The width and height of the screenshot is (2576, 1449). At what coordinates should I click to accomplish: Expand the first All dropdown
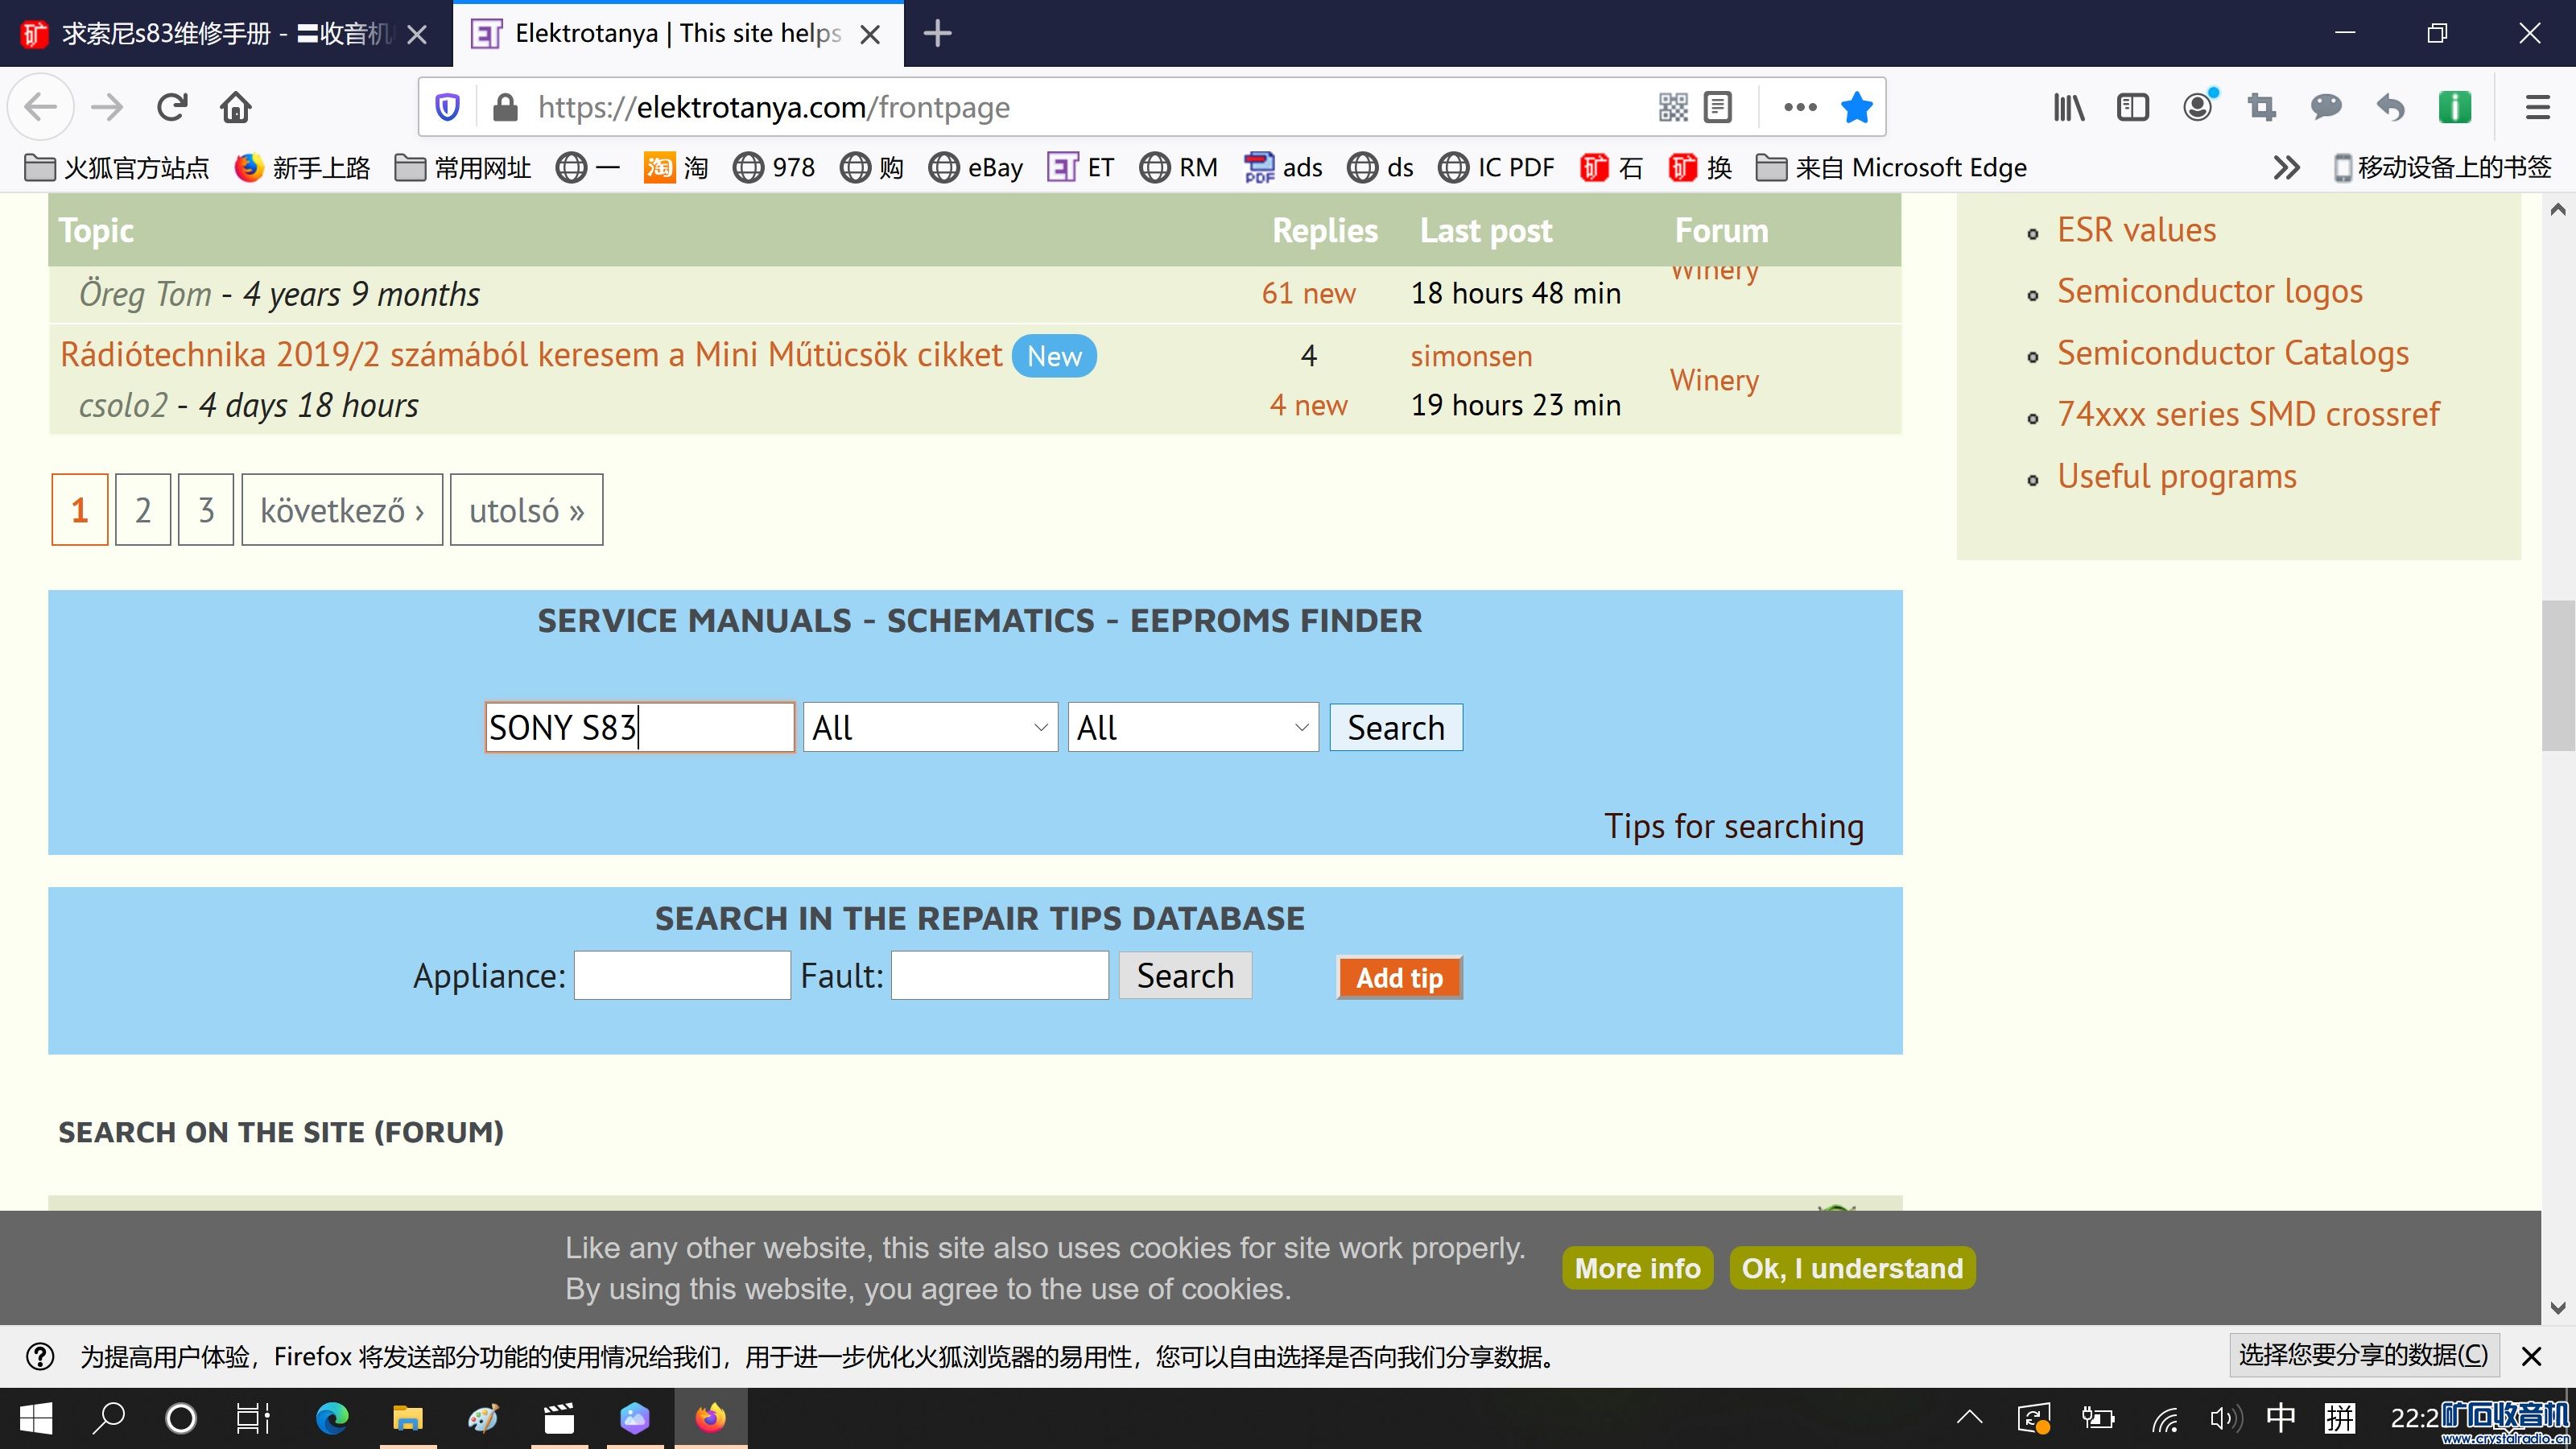click(929, 727)
